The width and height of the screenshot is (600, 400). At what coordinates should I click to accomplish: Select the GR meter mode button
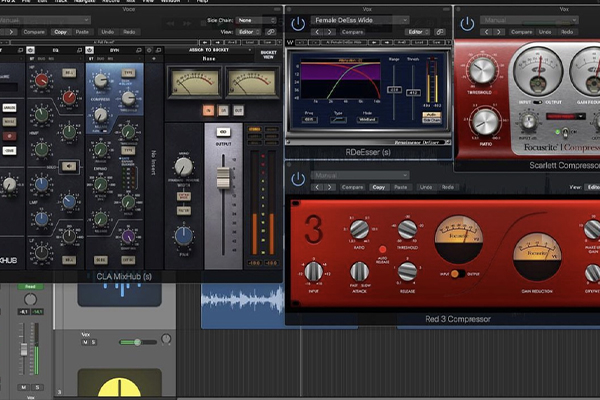point(223,111)
